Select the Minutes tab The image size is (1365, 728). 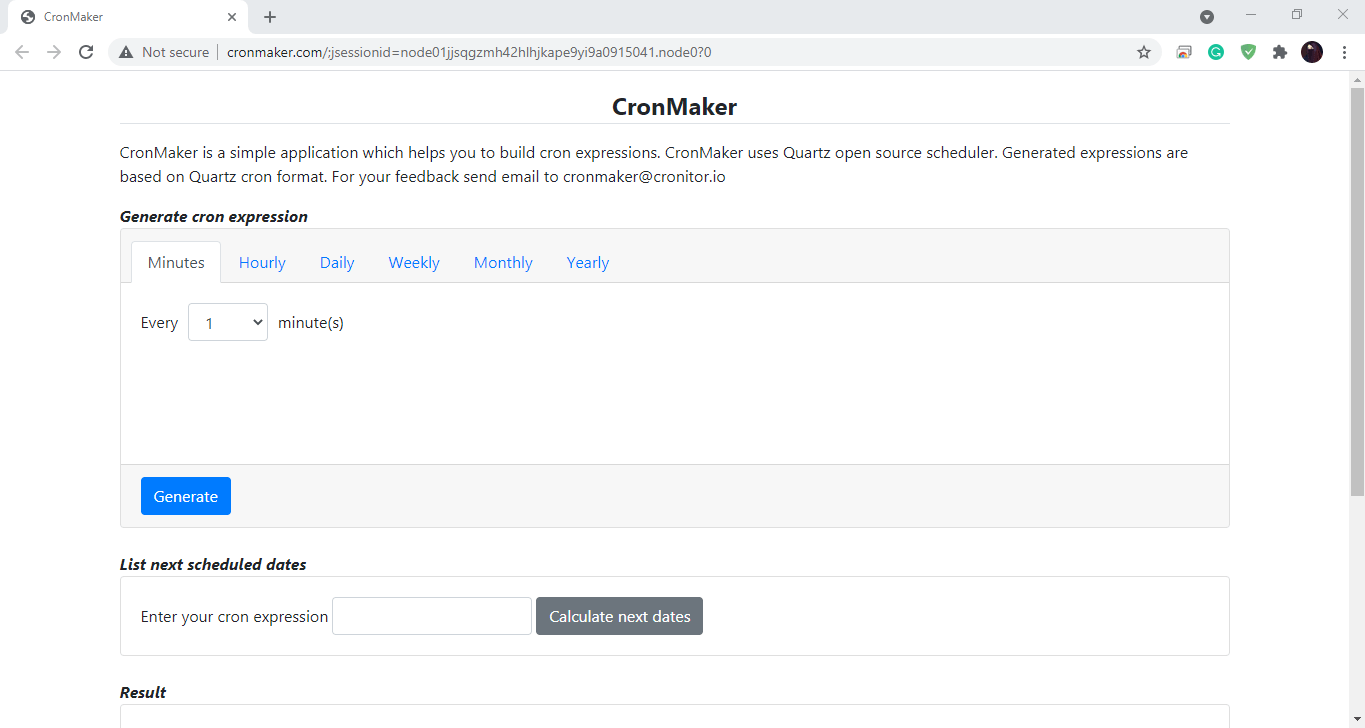[176, 262]
